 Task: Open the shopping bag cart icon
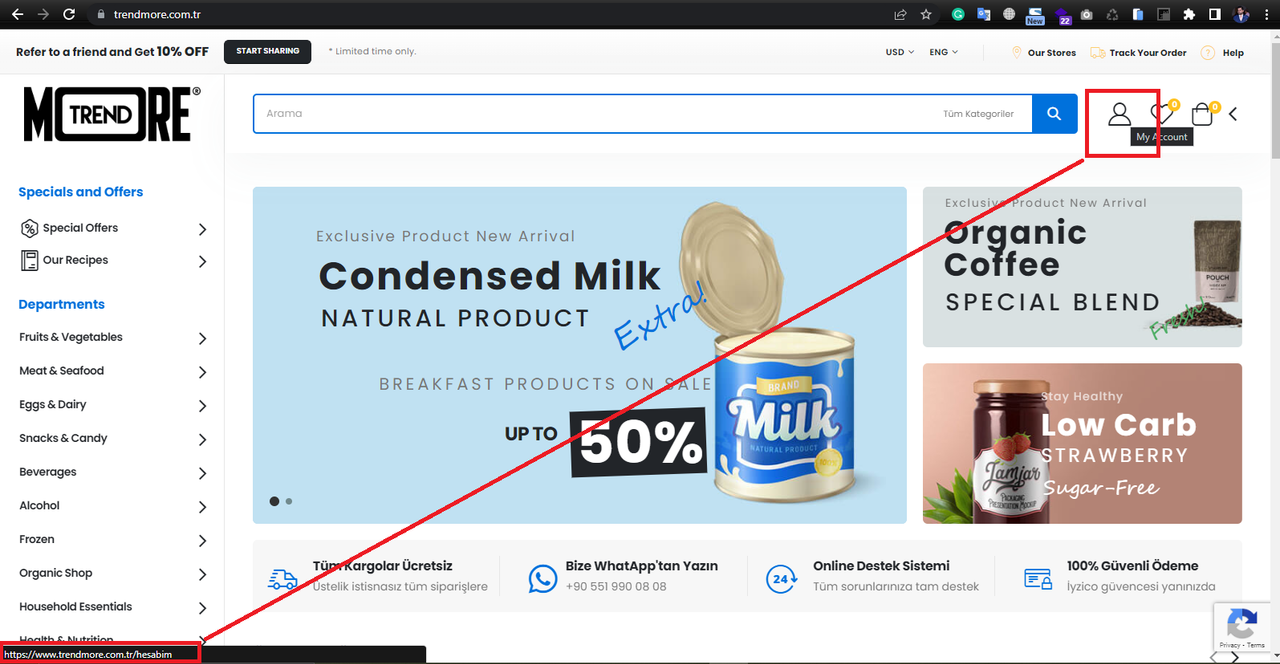coord(1202,114)
